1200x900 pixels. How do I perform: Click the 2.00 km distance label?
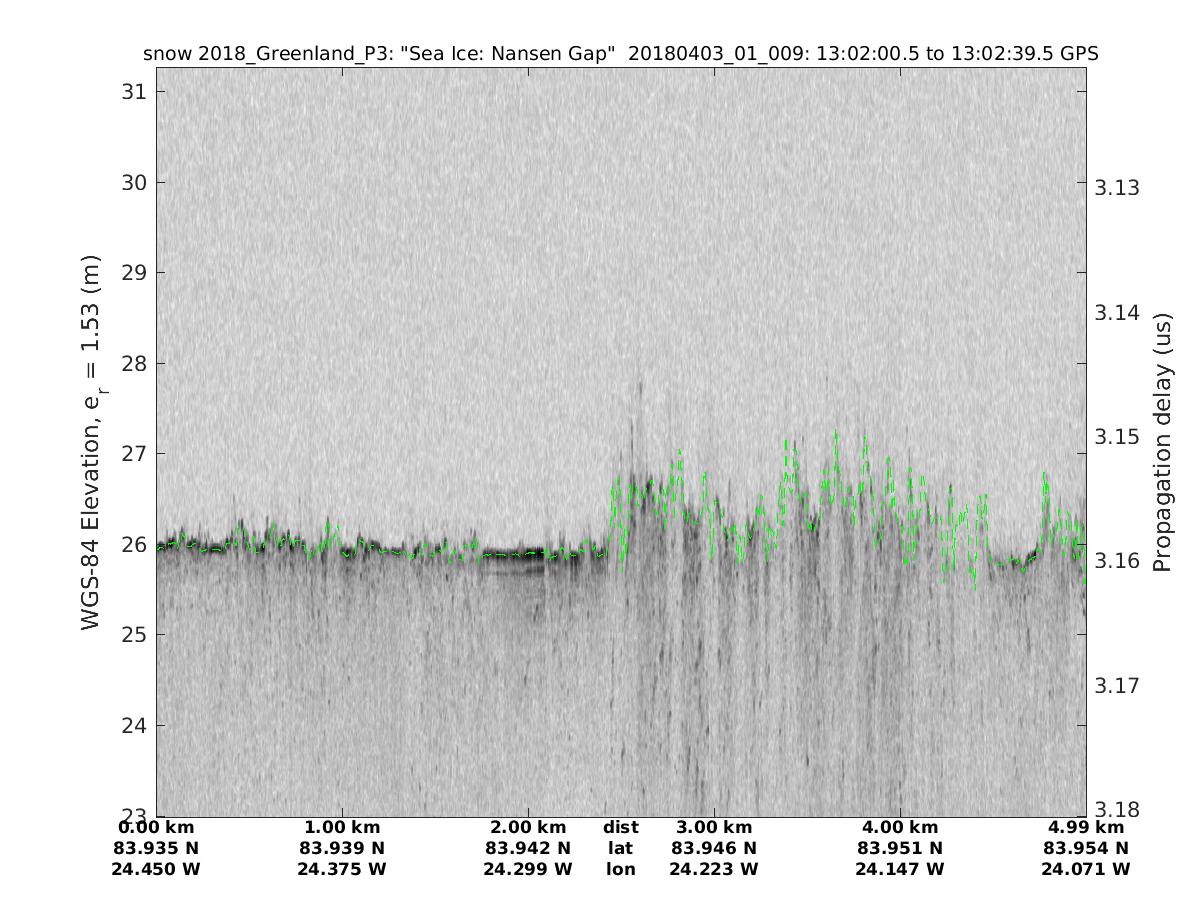coord(528,827)
